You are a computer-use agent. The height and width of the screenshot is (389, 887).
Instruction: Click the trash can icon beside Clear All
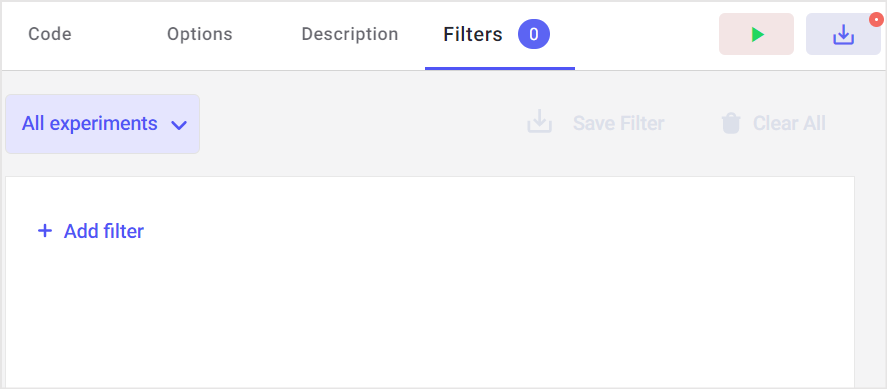tap(731, 123)
